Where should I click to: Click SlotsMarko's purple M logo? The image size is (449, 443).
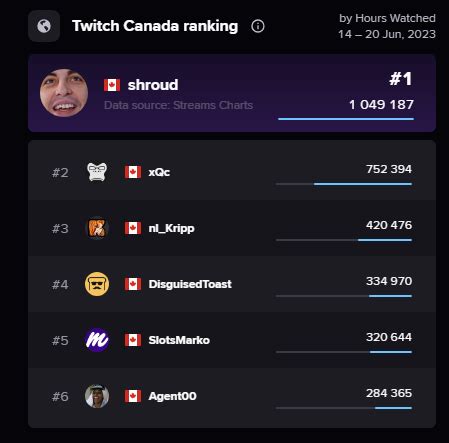[x=97, y=340]
